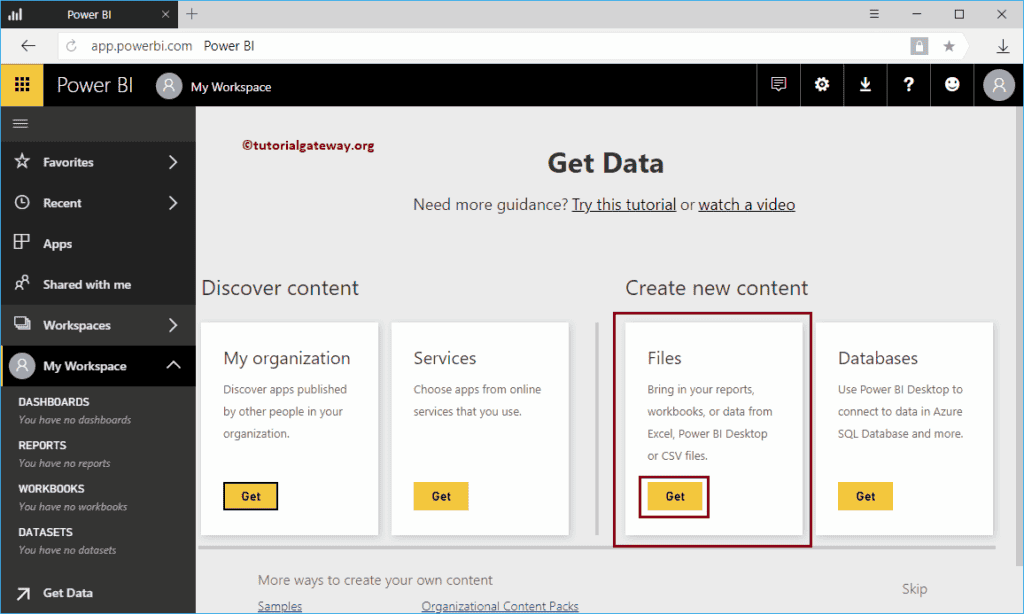Select the Favorites star icon
1024x614 pixels.
click(x=20, y=161)
